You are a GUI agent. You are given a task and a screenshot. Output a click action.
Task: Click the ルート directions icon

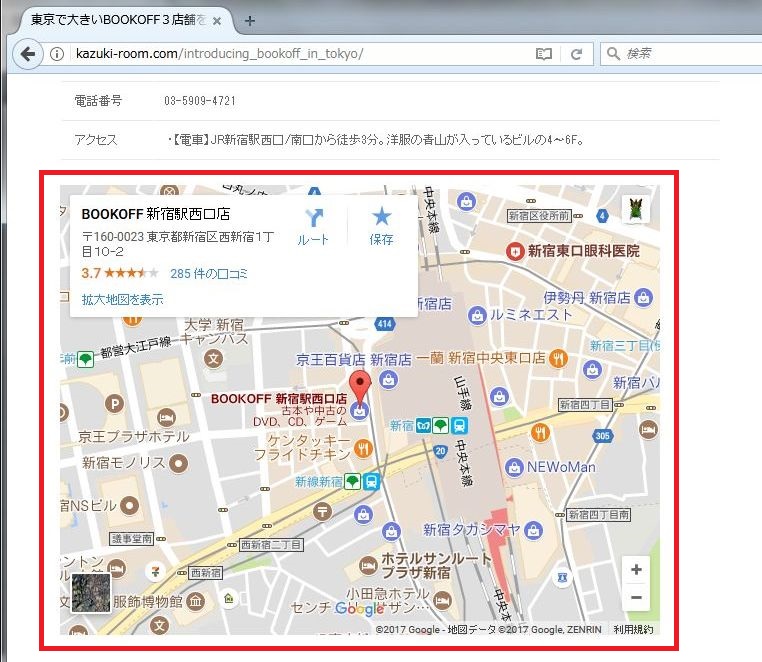click(314, 218)
